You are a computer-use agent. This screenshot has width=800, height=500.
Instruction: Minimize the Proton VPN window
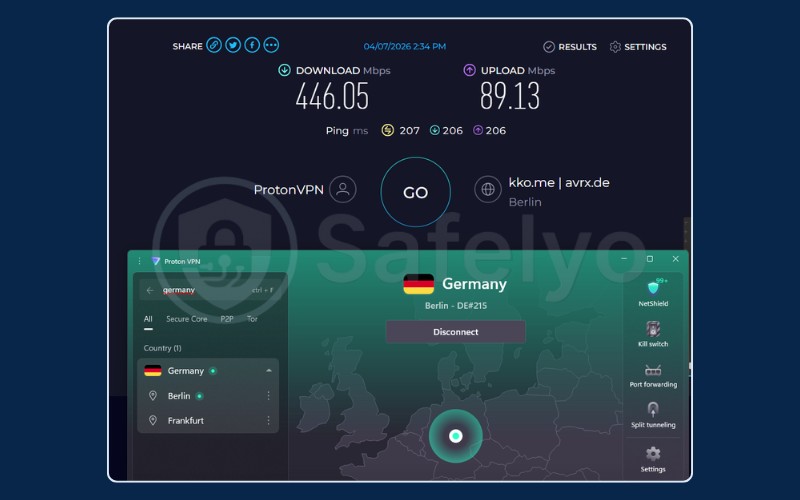624,259
